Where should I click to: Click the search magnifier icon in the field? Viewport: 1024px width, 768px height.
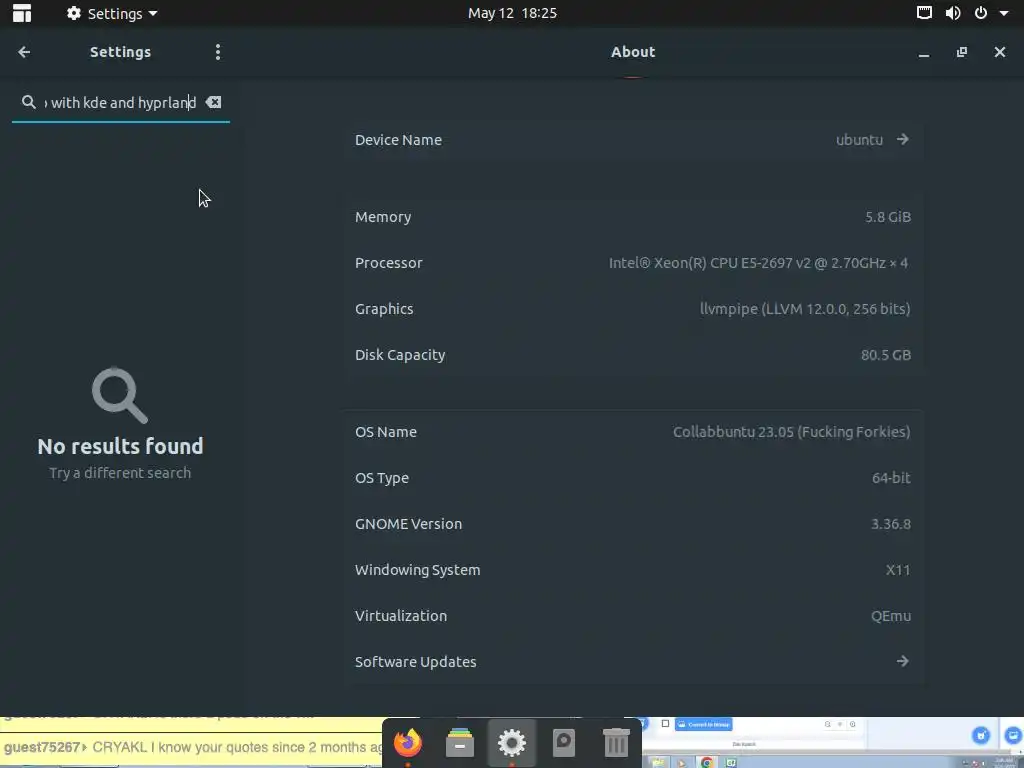pos(29,102)
